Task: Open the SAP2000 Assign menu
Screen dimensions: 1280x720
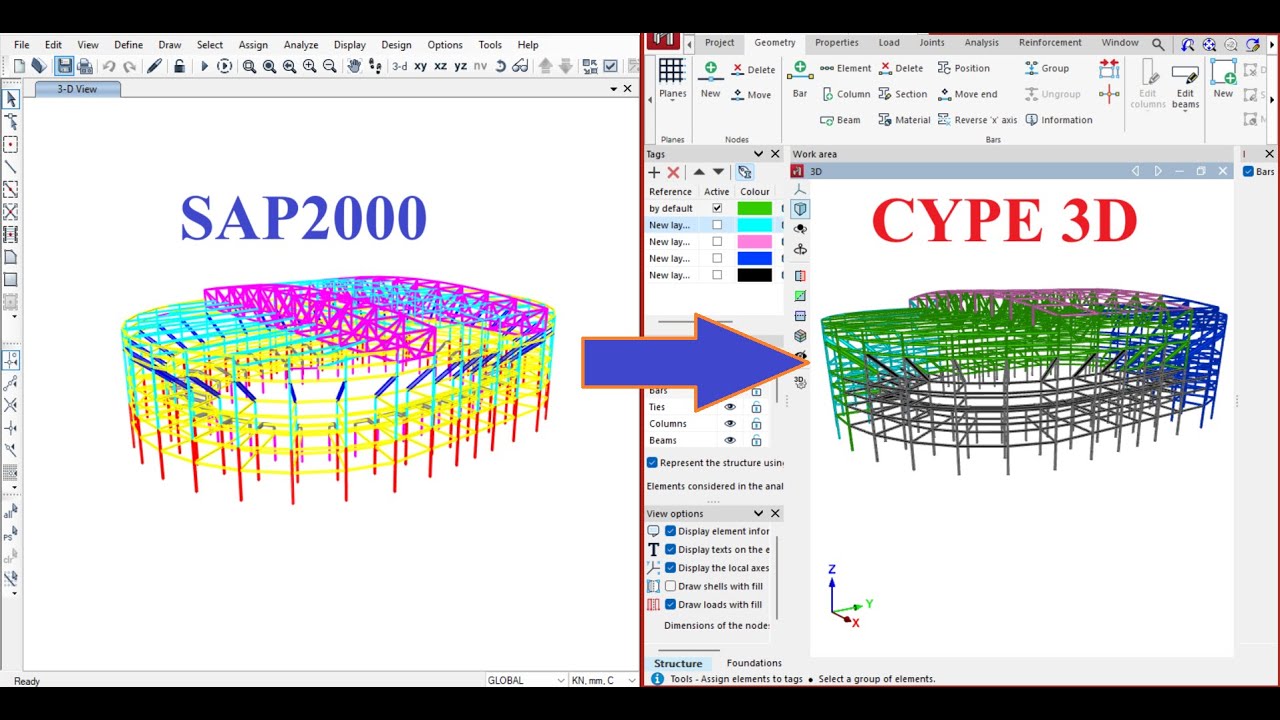Action: 253,45
